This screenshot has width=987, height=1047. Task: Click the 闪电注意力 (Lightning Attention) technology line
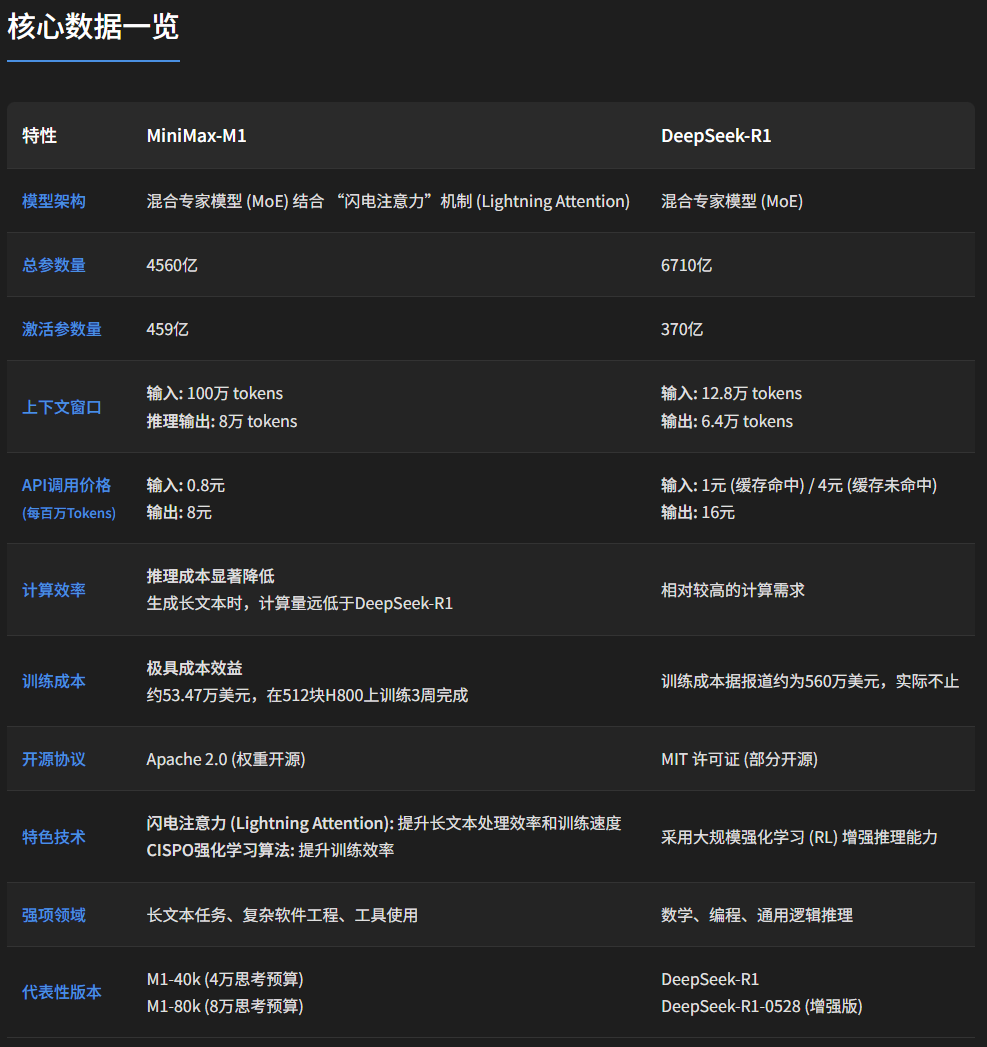(x=384, y=823)
